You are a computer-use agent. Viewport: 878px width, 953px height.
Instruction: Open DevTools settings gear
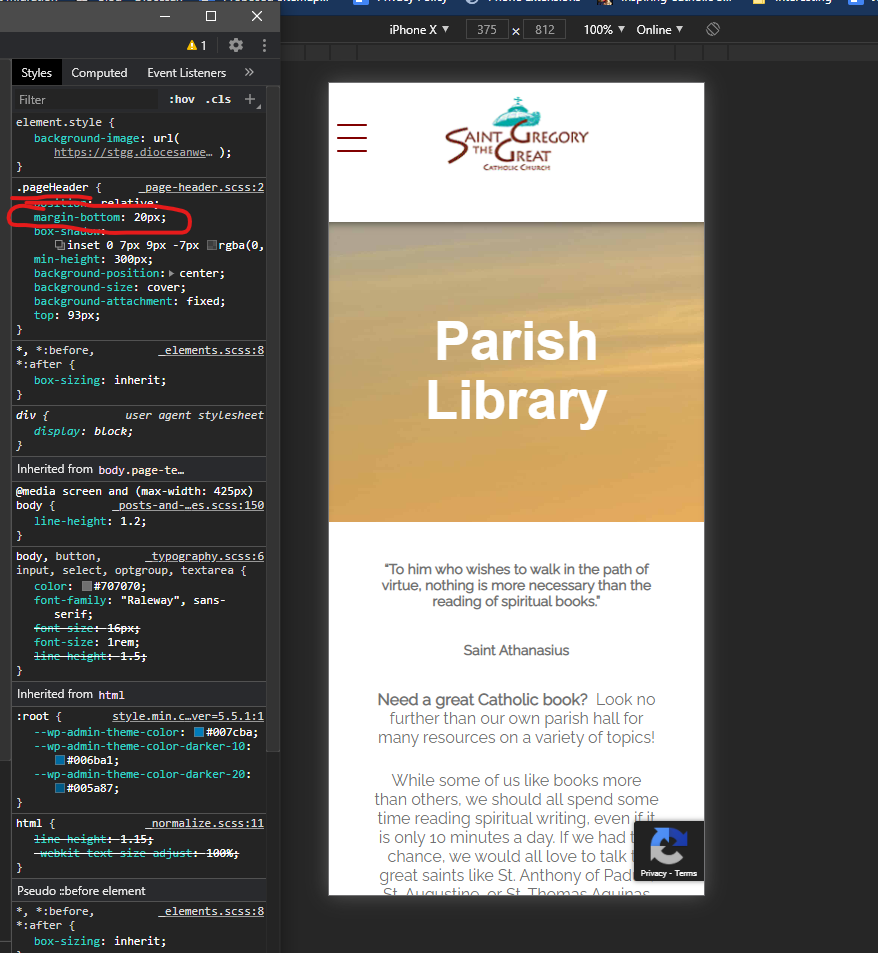(x=236, y=45)
